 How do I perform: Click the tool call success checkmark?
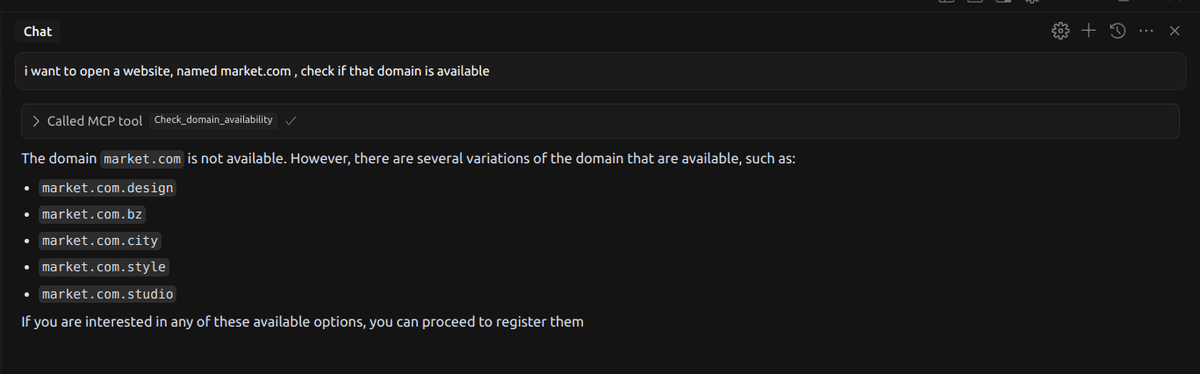[x=290, y=121]
